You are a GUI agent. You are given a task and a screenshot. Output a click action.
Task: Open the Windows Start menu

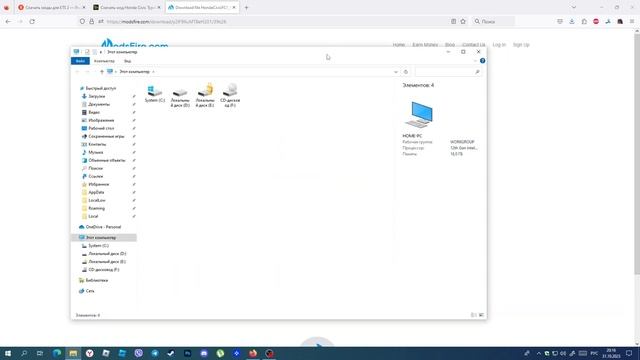point(8,353)
